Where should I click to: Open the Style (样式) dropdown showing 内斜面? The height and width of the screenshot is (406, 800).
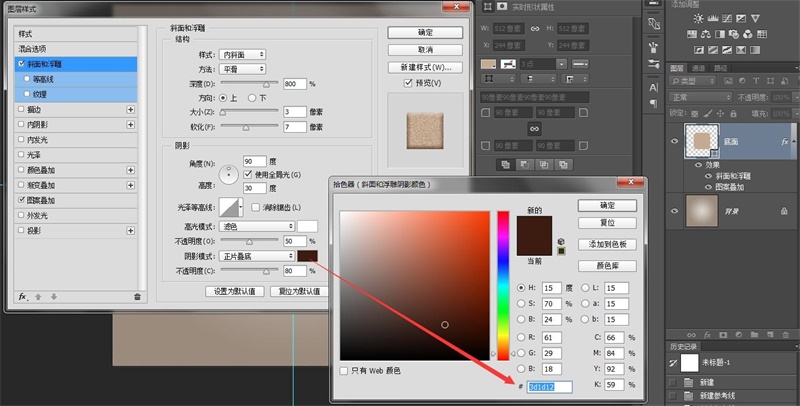[x=242, y=55]
